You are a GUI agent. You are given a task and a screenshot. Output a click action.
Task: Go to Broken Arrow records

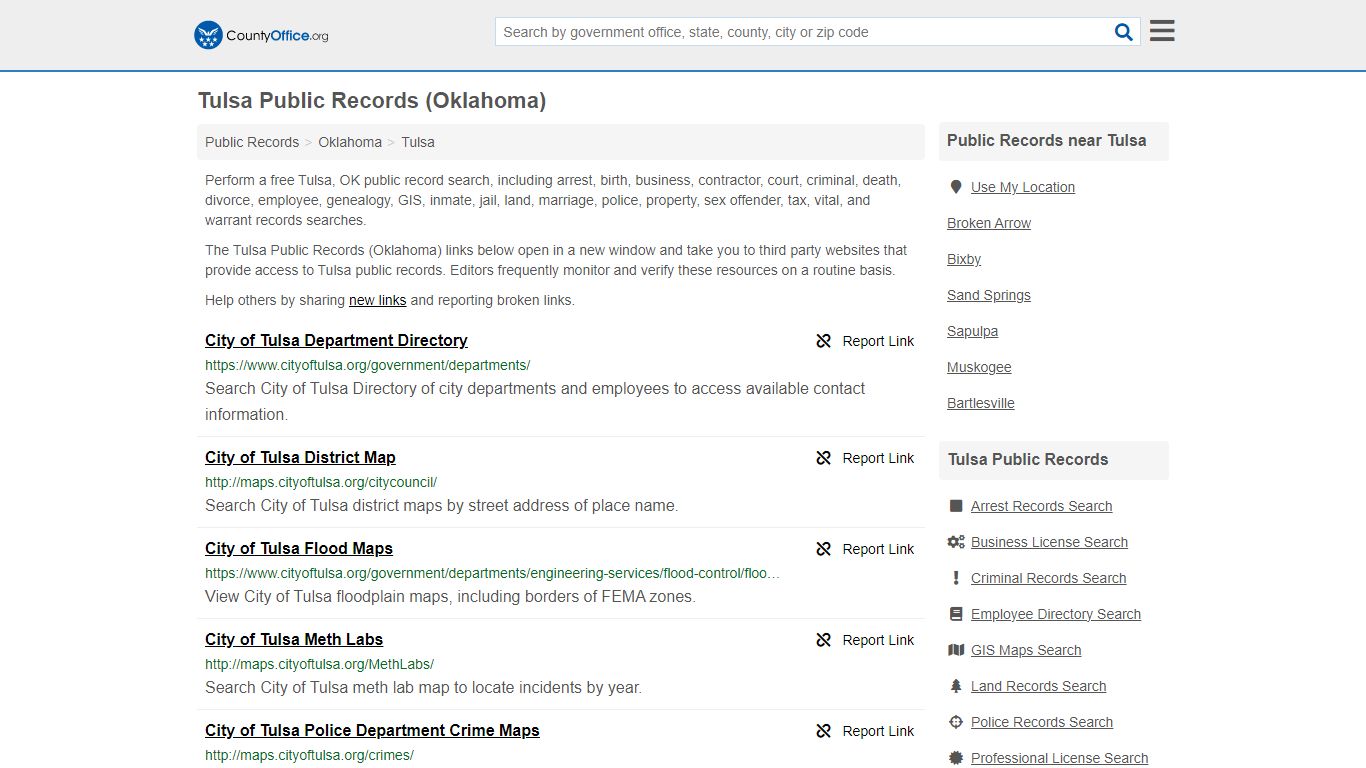(989, 223)
